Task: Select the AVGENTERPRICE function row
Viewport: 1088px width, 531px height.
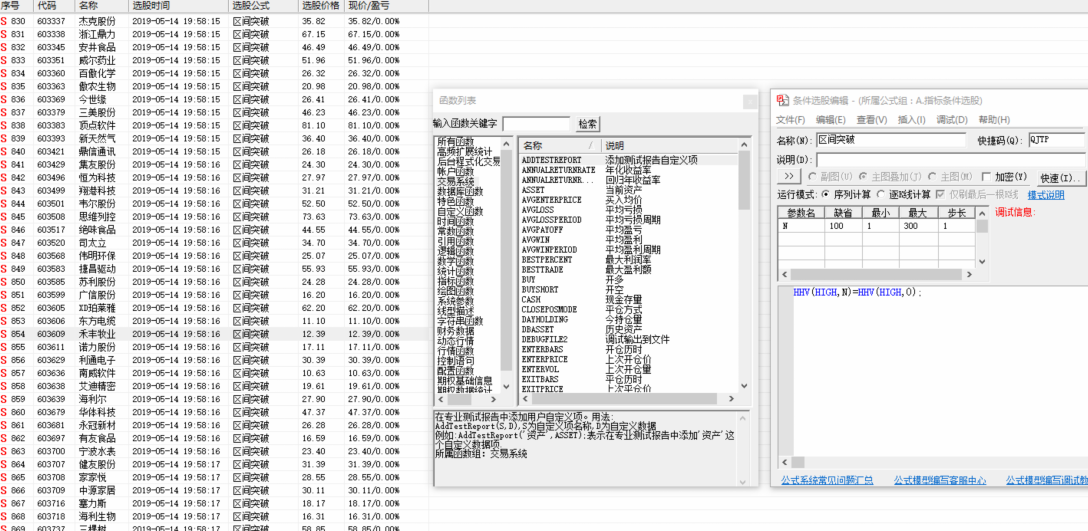Action: [x=627, y=199]
